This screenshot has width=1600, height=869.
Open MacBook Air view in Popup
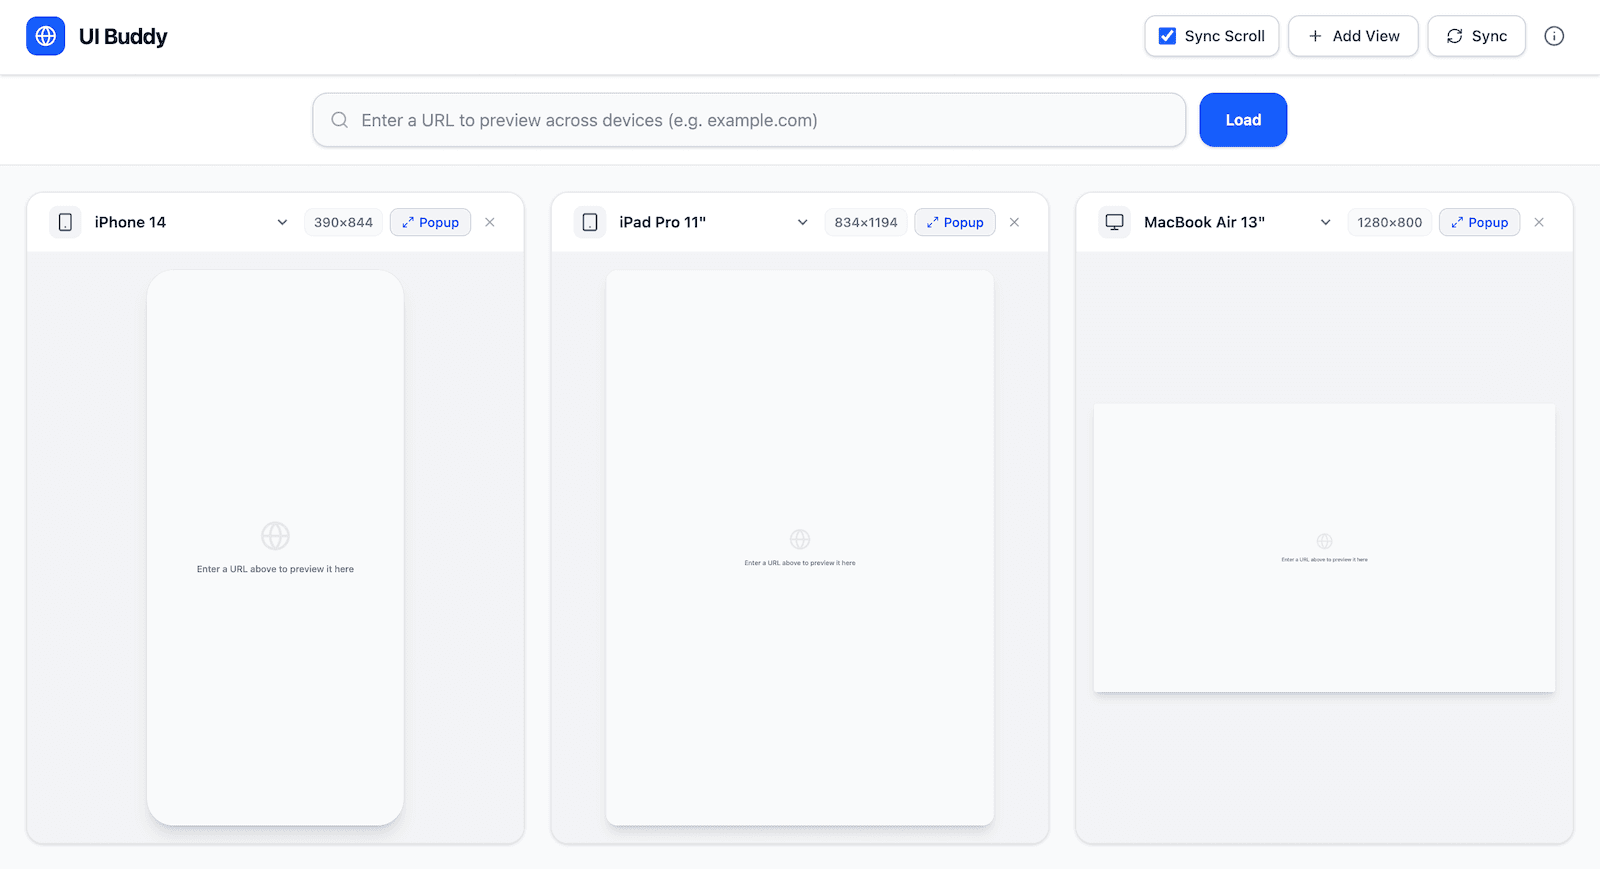(1479, 222)
